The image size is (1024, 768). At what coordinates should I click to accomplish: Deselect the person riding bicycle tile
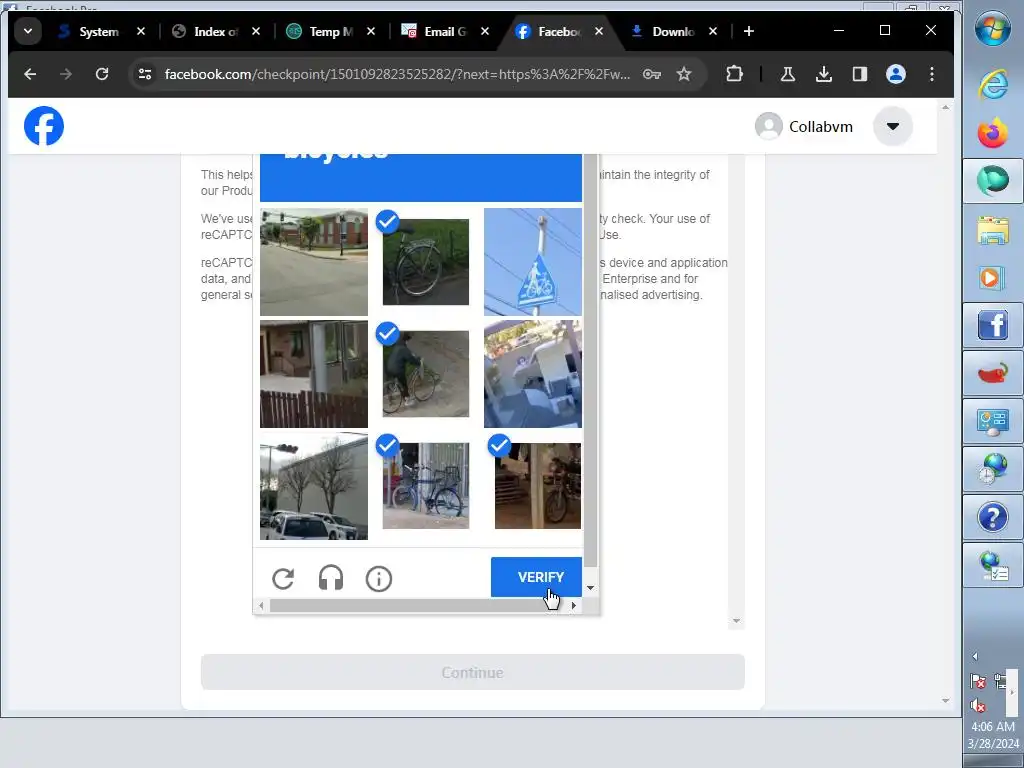(426, 374)
